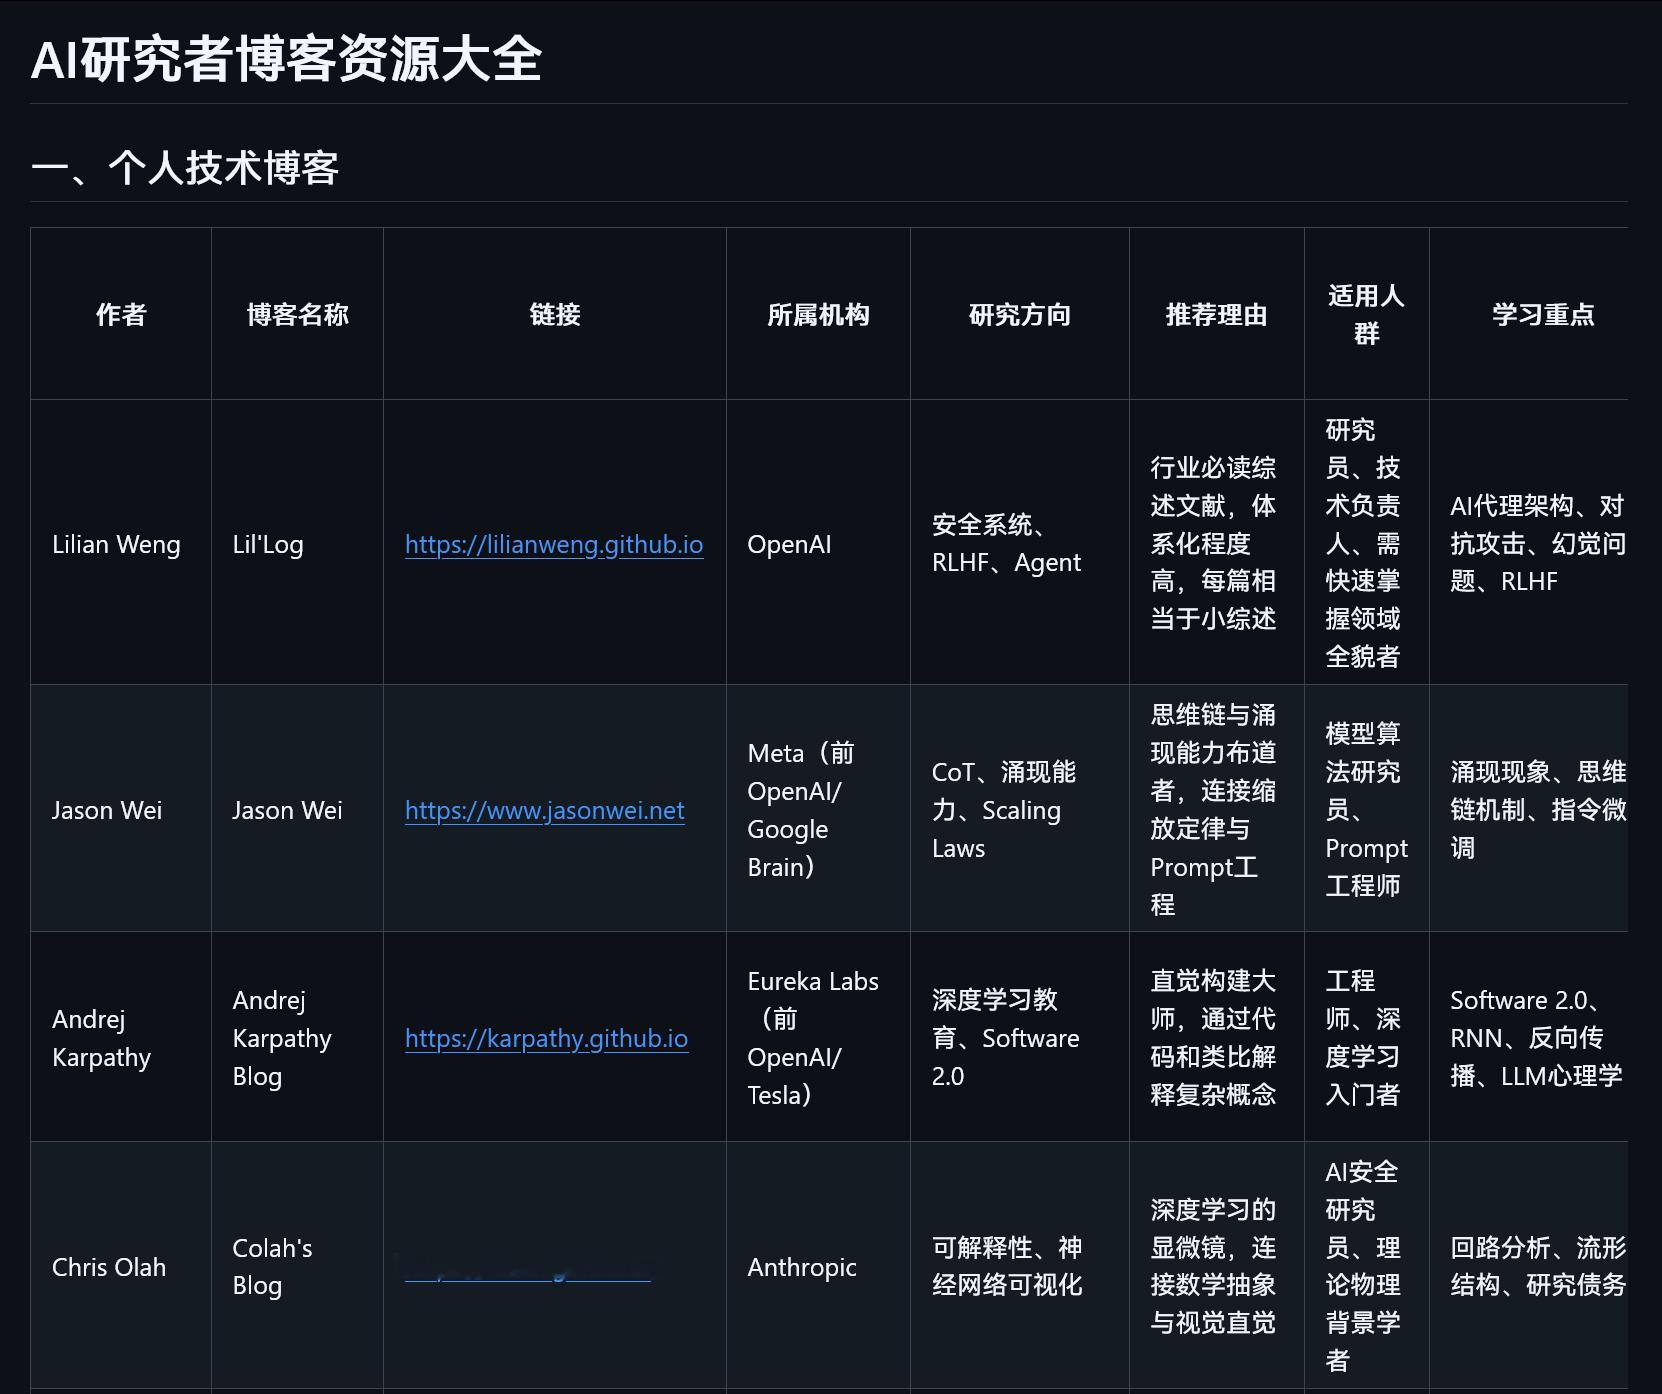
Task: Click the 链接 column header
Action: [554, 314]
